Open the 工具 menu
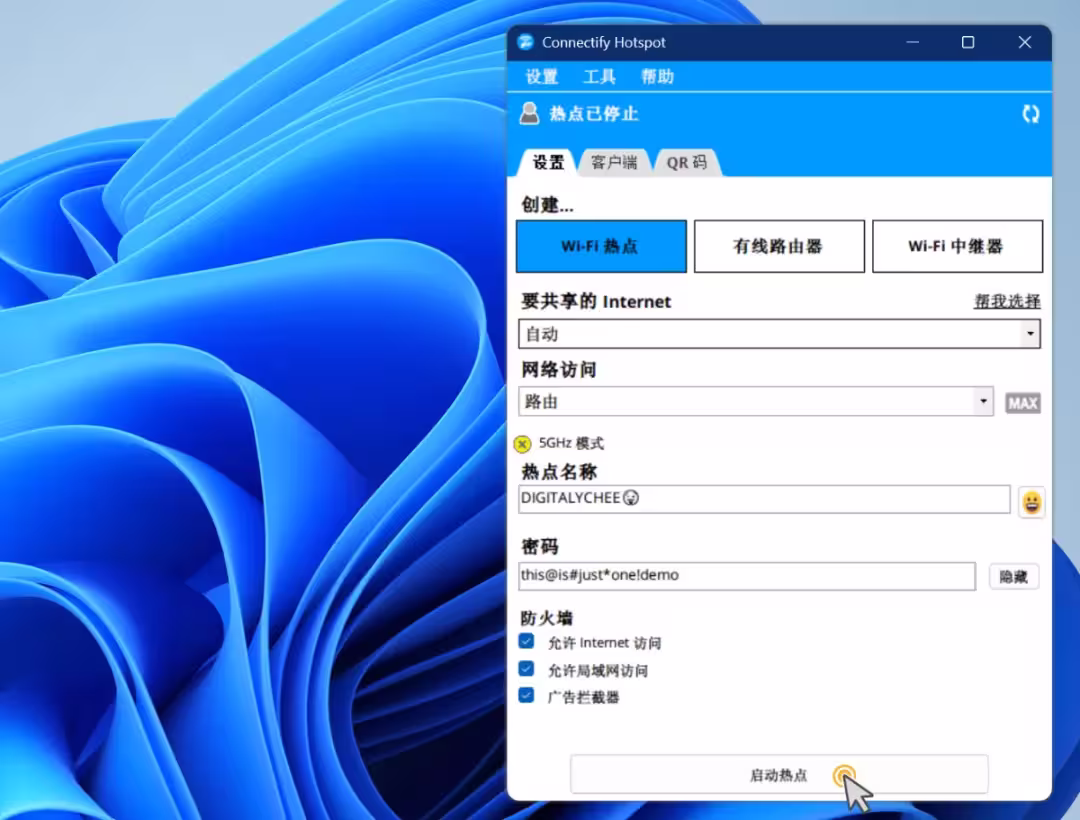The width and height of the screenshot is (1080, 820). click(x=599, y=76)
